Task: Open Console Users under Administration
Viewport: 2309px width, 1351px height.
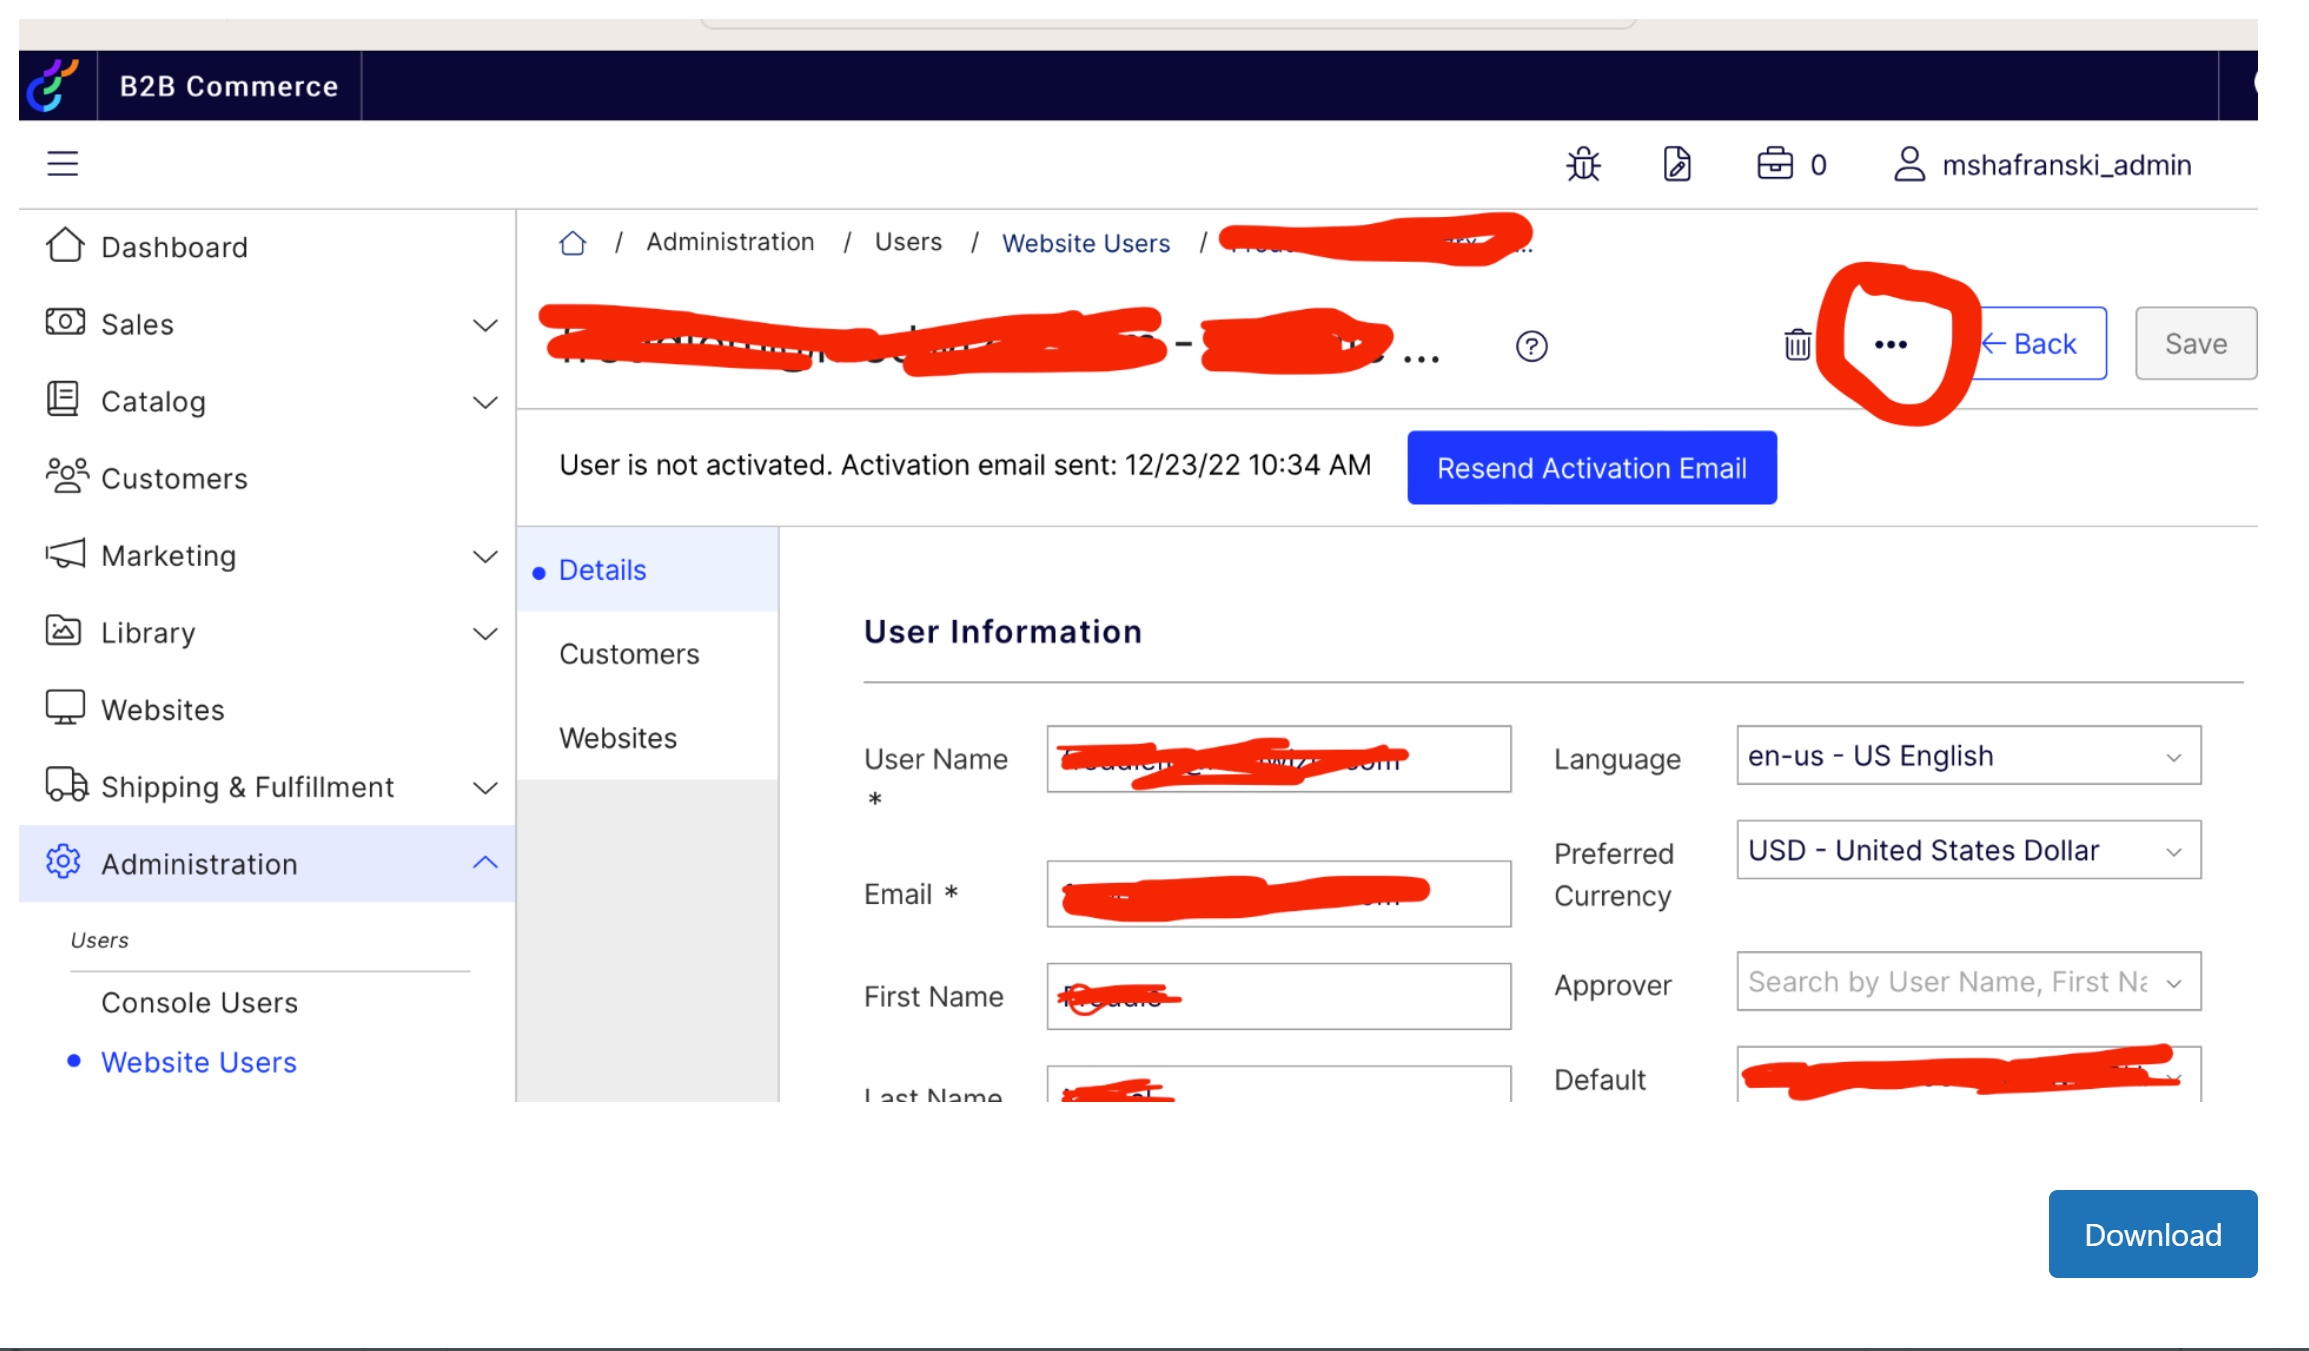Action: pyautogui.click(x=200, y=1002)
